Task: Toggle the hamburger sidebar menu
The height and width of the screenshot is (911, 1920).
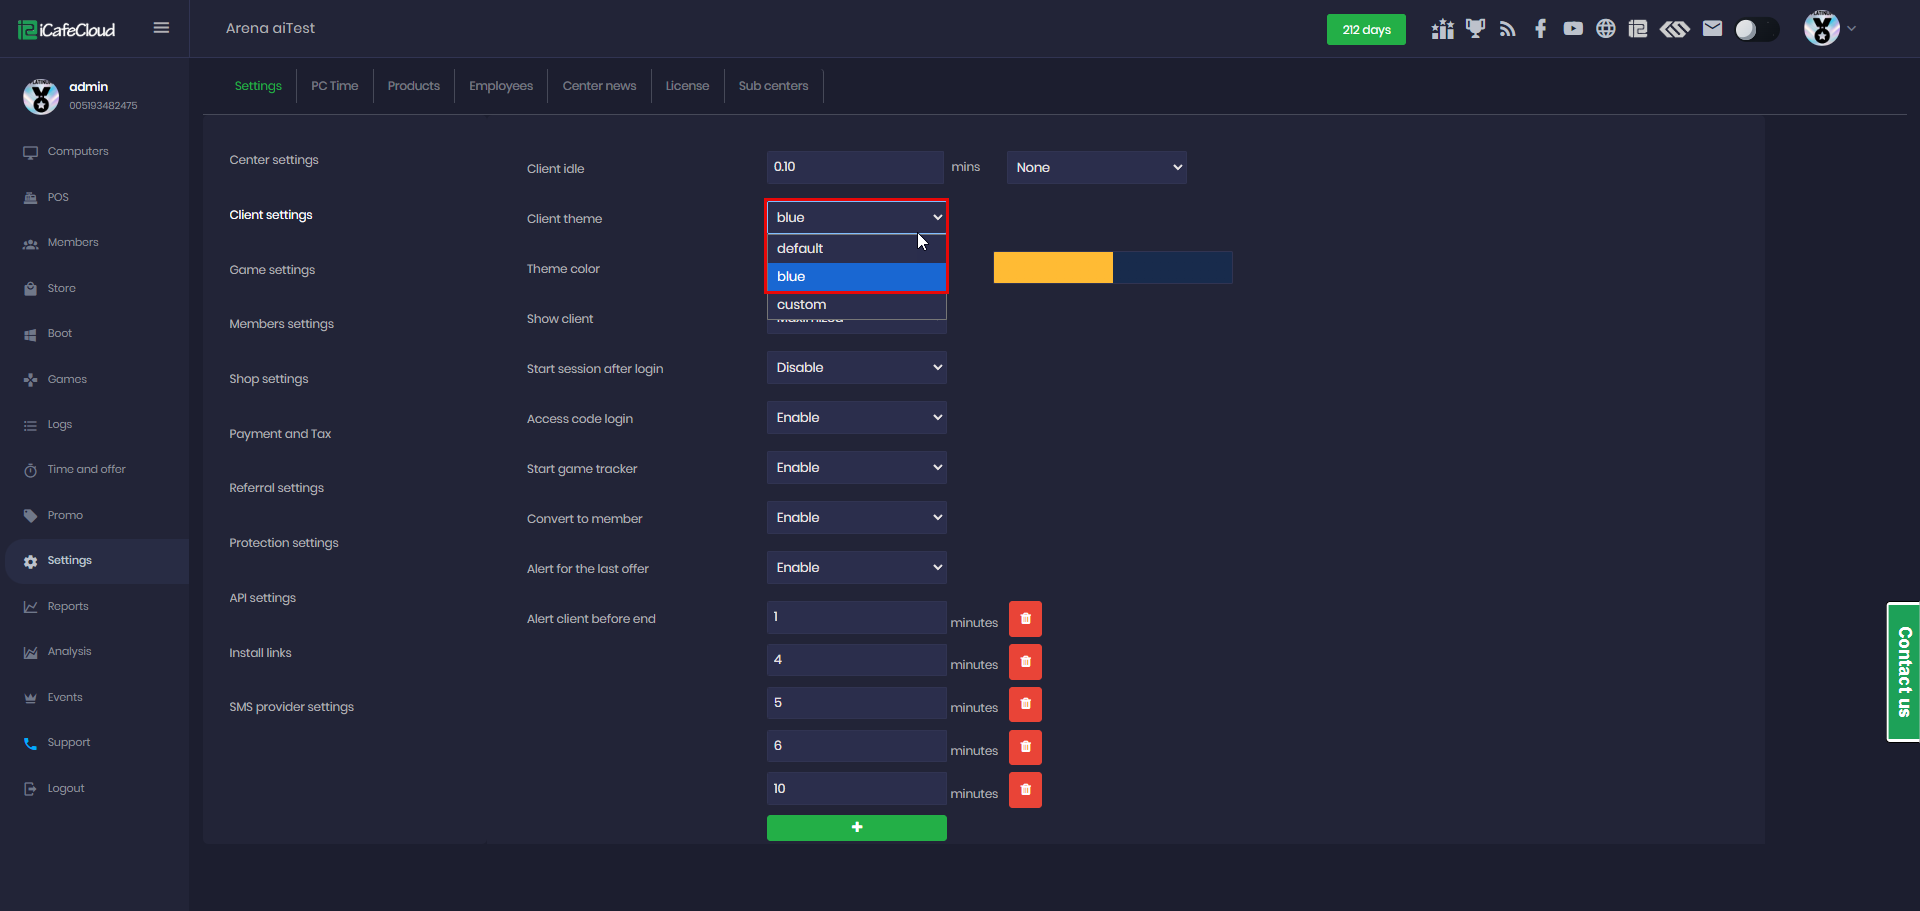Action: [x=161, y=28]
